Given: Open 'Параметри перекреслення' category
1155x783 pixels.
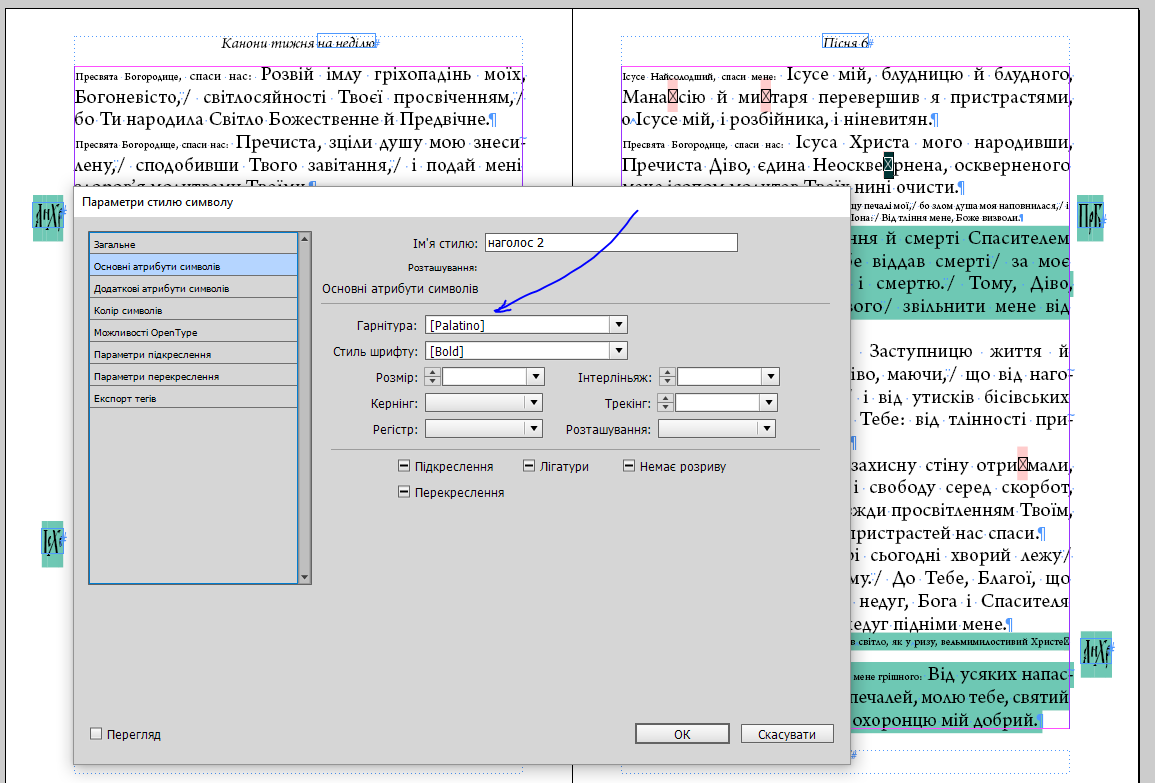Looking at the screenshot, I should 193,376.
